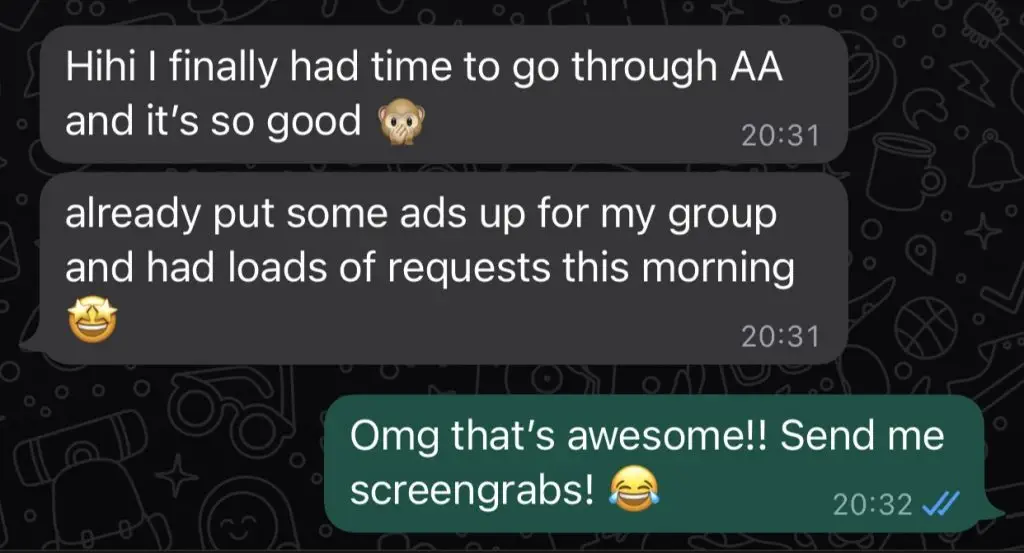Click the word "screengrabs!" in green bubble
The height and width of the screenshot is (553, 1024).
(x=473, y=491)
